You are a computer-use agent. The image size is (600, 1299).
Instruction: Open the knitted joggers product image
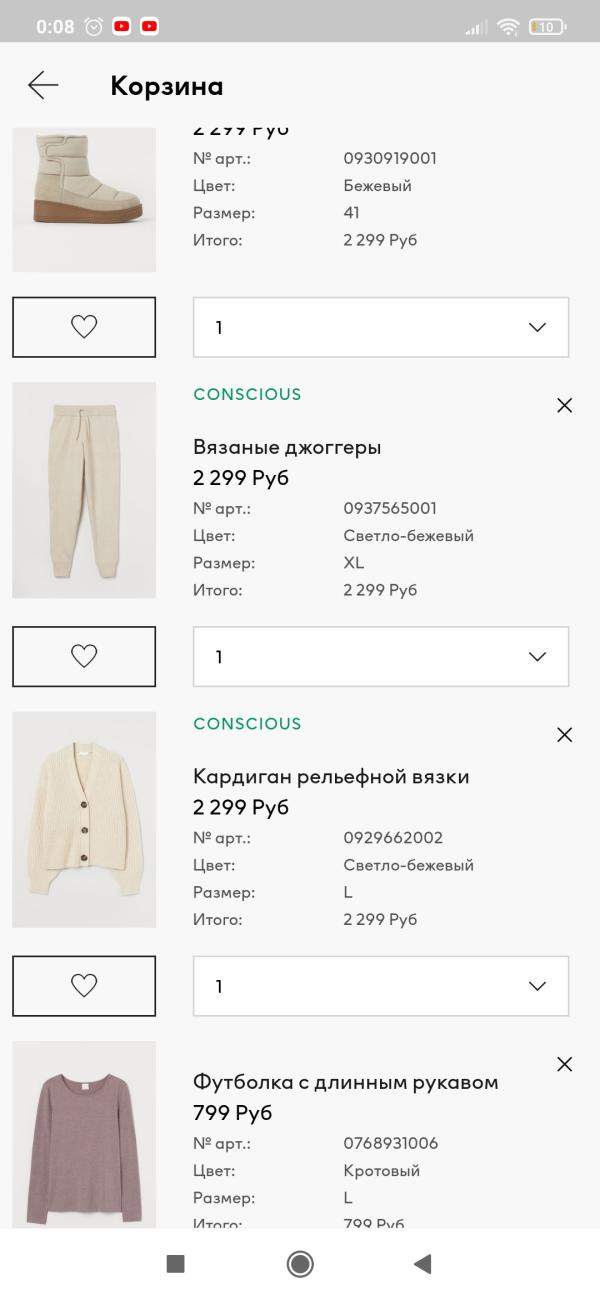(84, 490)
